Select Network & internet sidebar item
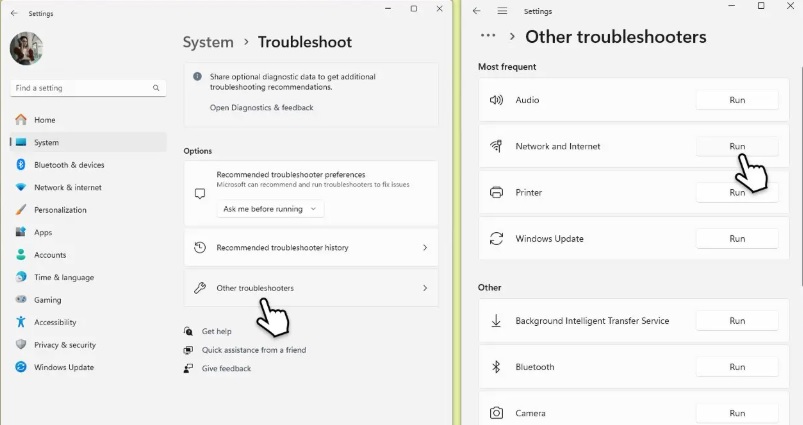The height and width of the screenshot is (425, 803). (67, 187)
